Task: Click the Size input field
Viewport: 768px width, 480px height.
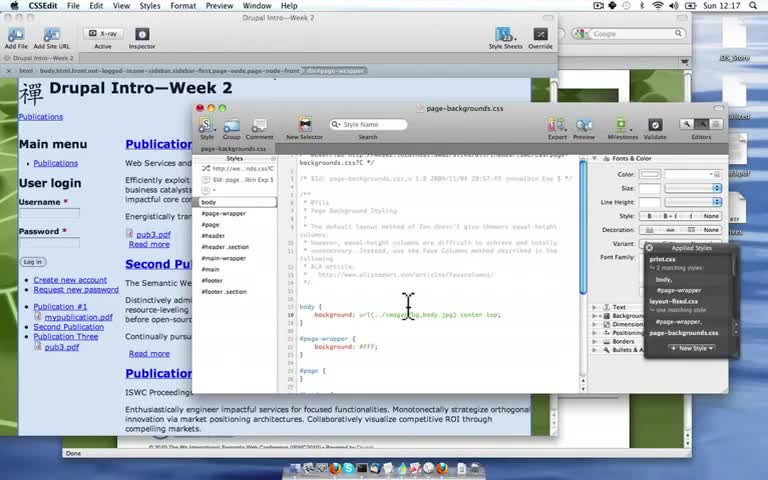Action: [649, 188]
